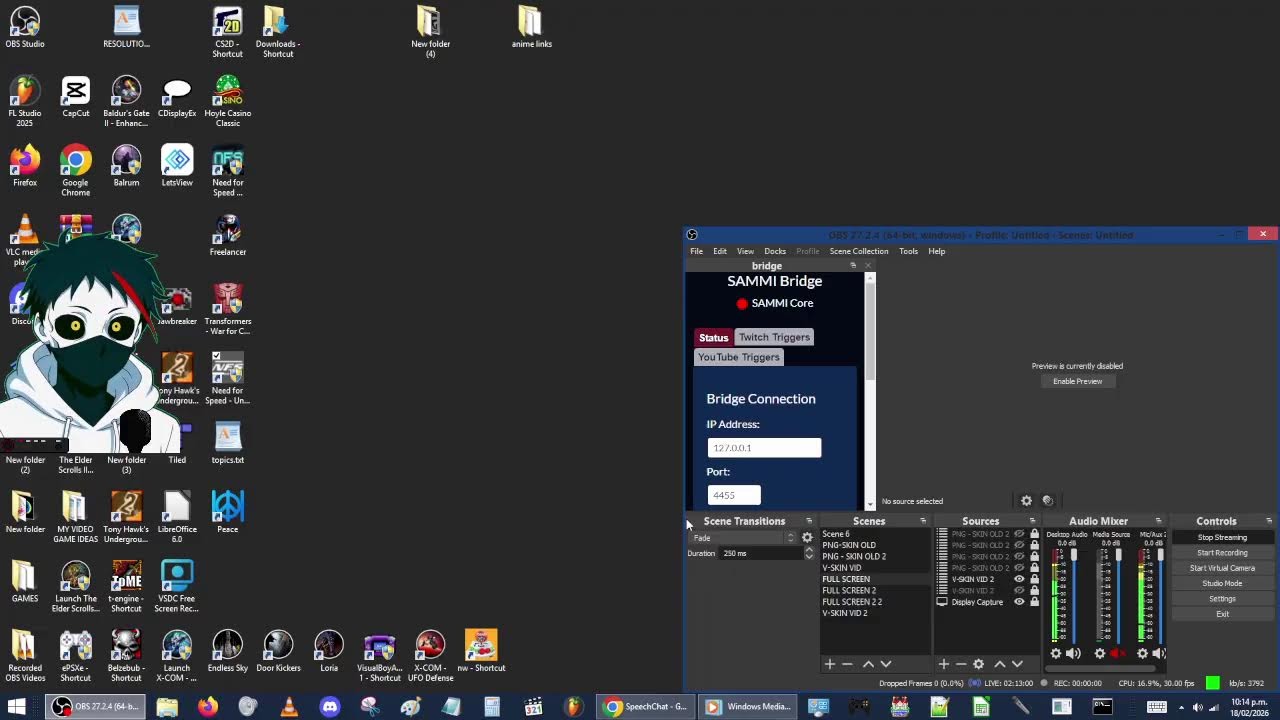This screenshot has width=1280, height=720.
Task: Open the View menu in OBS
Action: [x=745, y=251]
